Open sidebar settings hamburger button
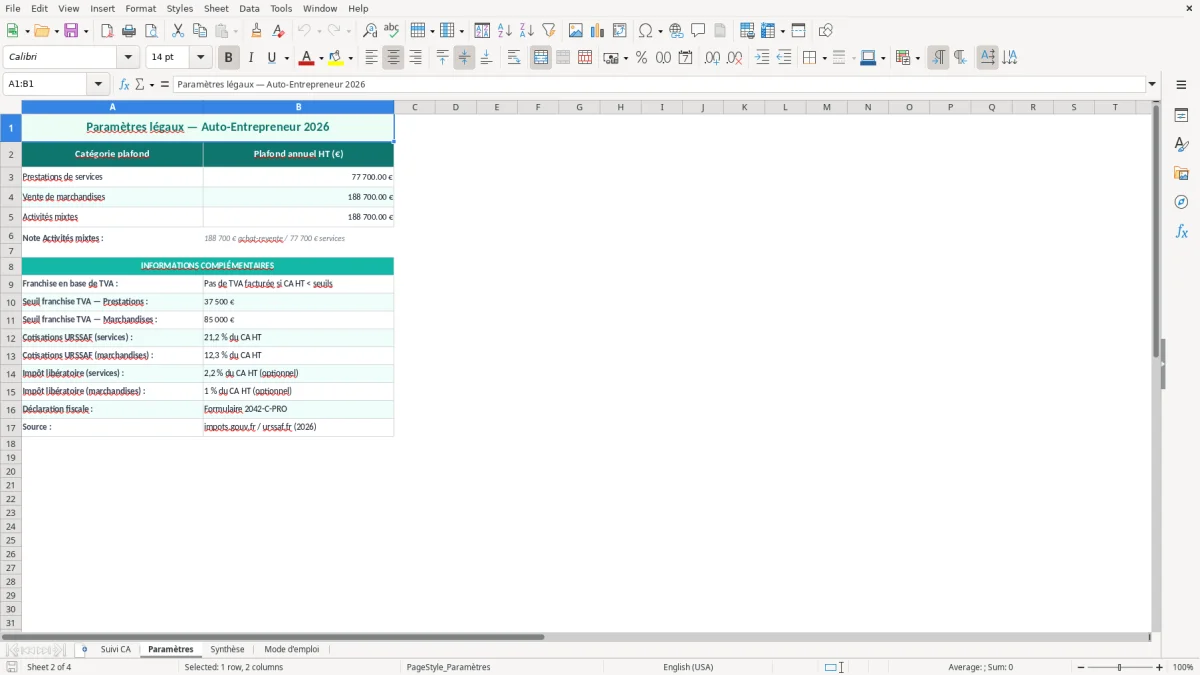The width and height of the screenshot is (1200, 675). [1181, 86]
